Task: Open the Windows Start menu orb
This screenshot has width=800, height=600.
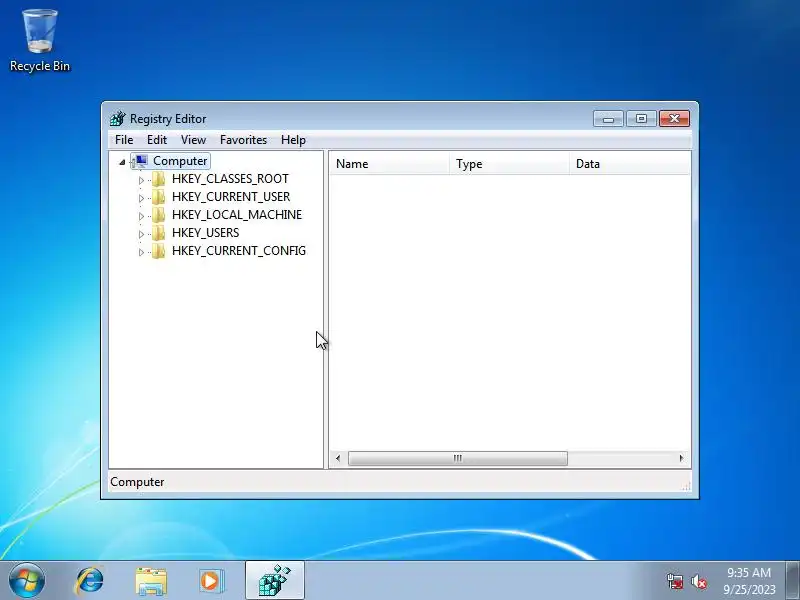Action: click(27, 581)
